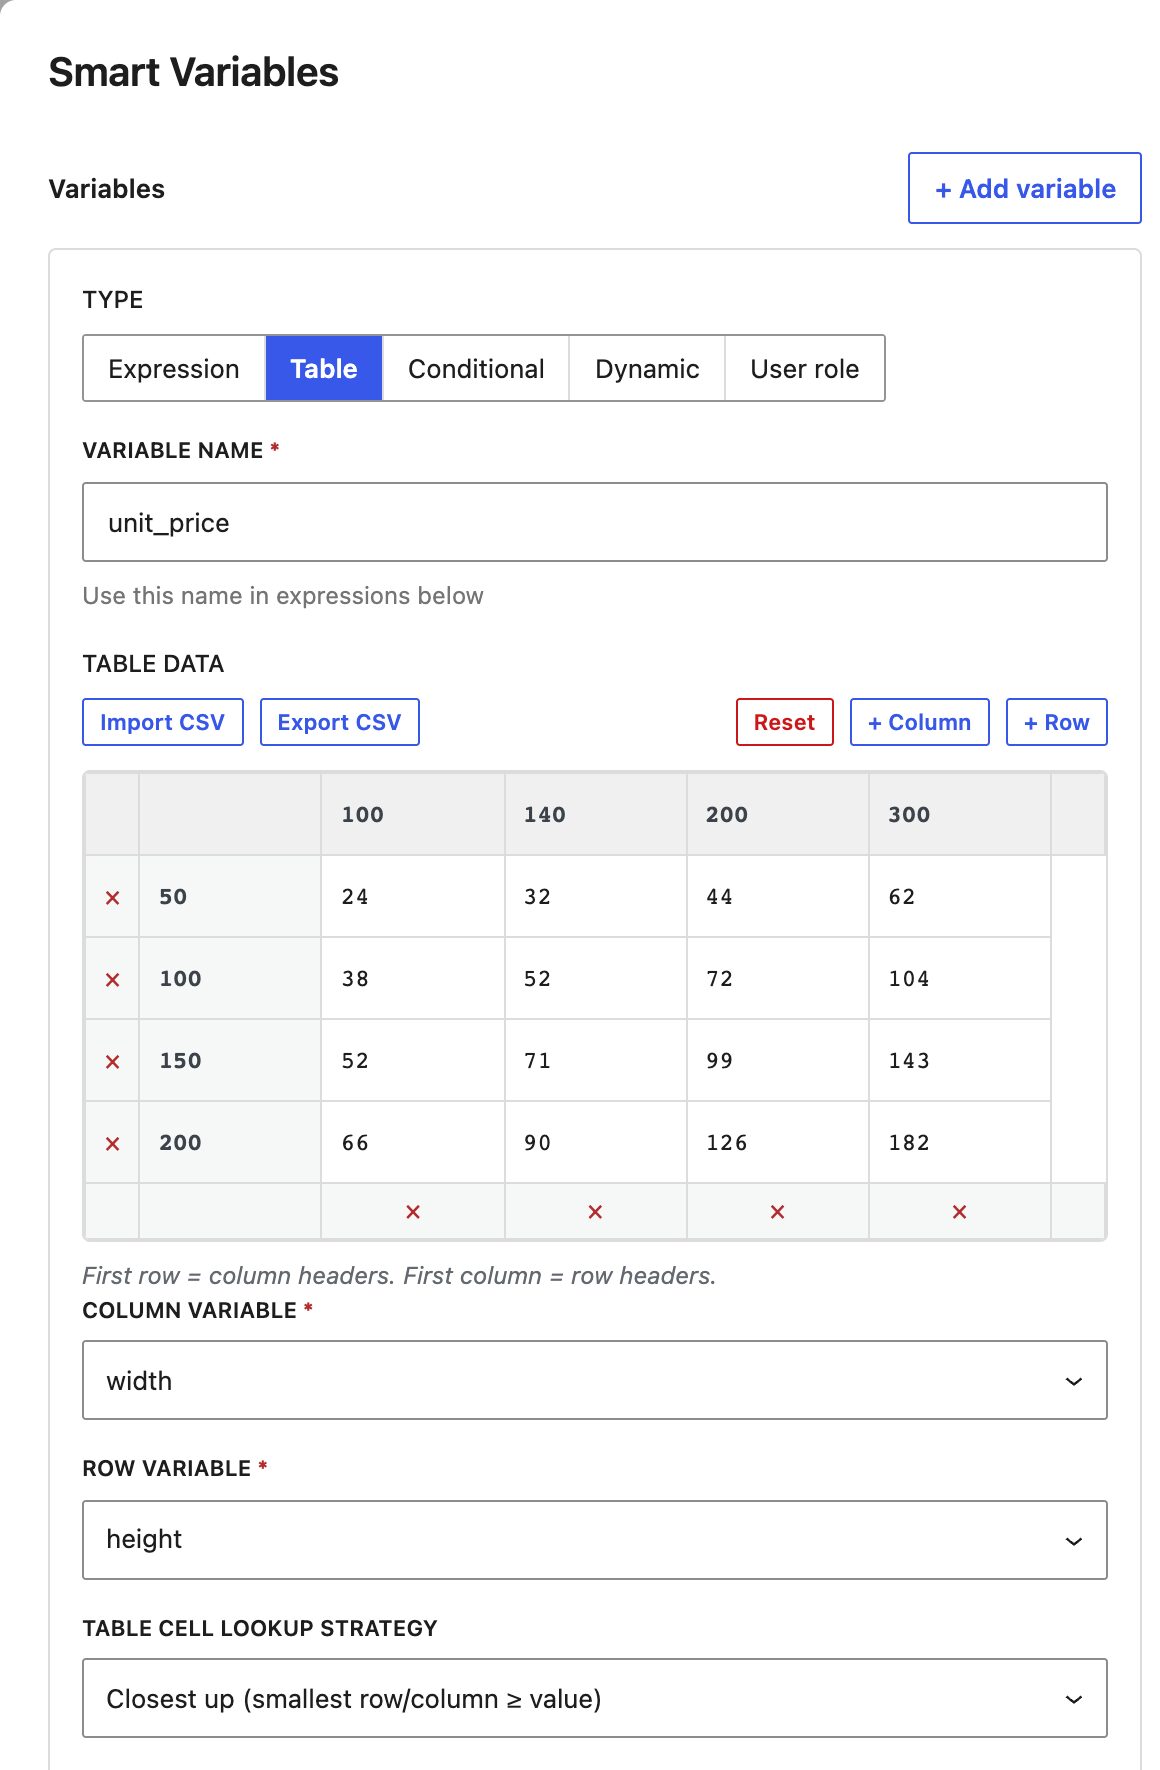Image resolution: width=1160 pixels, height=1770 pixels.
Task: Remove the column headed 100
Action: pyautogui.click(x=413, y=1211)
